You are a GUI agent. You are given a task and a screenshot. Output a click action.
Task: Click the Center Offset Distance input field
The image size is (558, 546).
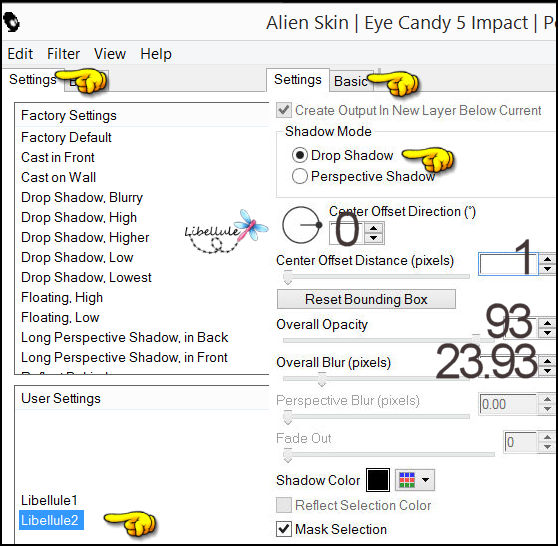(x=508, y=264)
